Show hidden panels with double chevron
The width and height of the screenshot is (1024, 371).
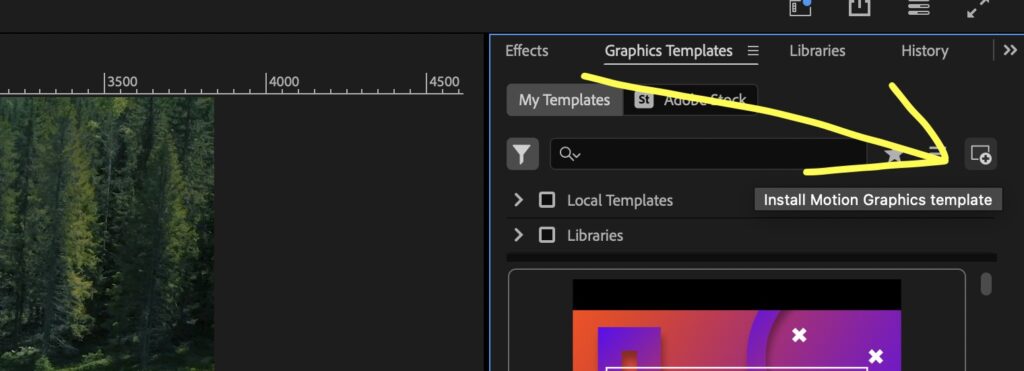(1010, 50)
